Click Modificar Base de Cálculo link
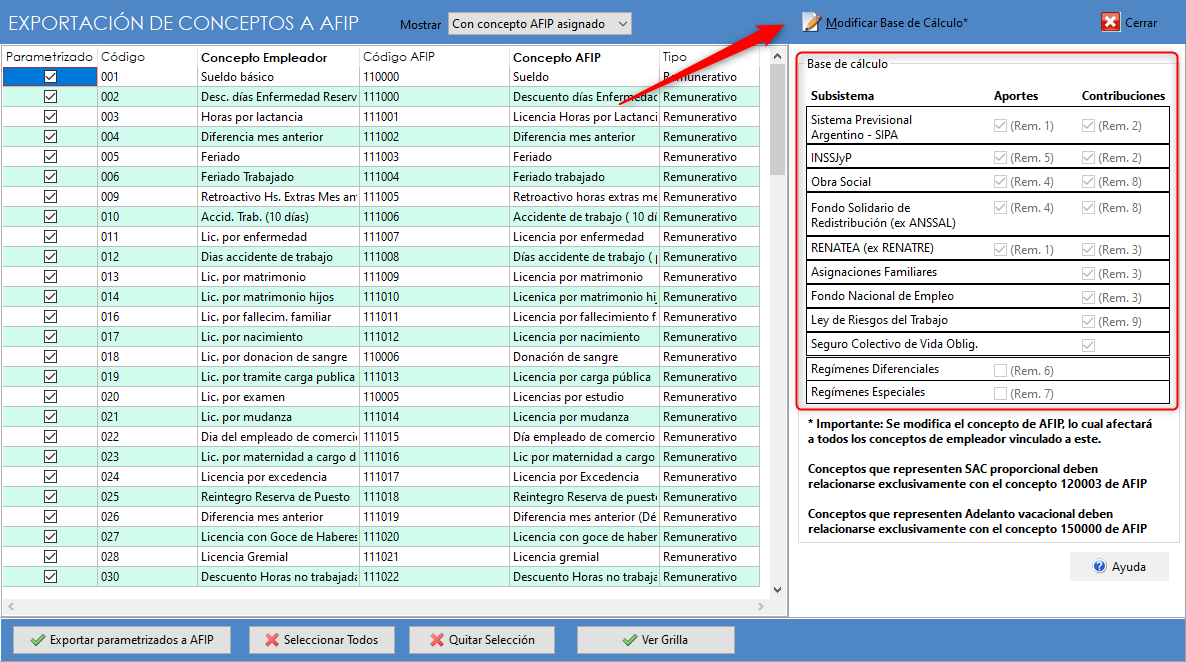The height and width of the screenshot is (662, 1186). [x=896, y=23]
